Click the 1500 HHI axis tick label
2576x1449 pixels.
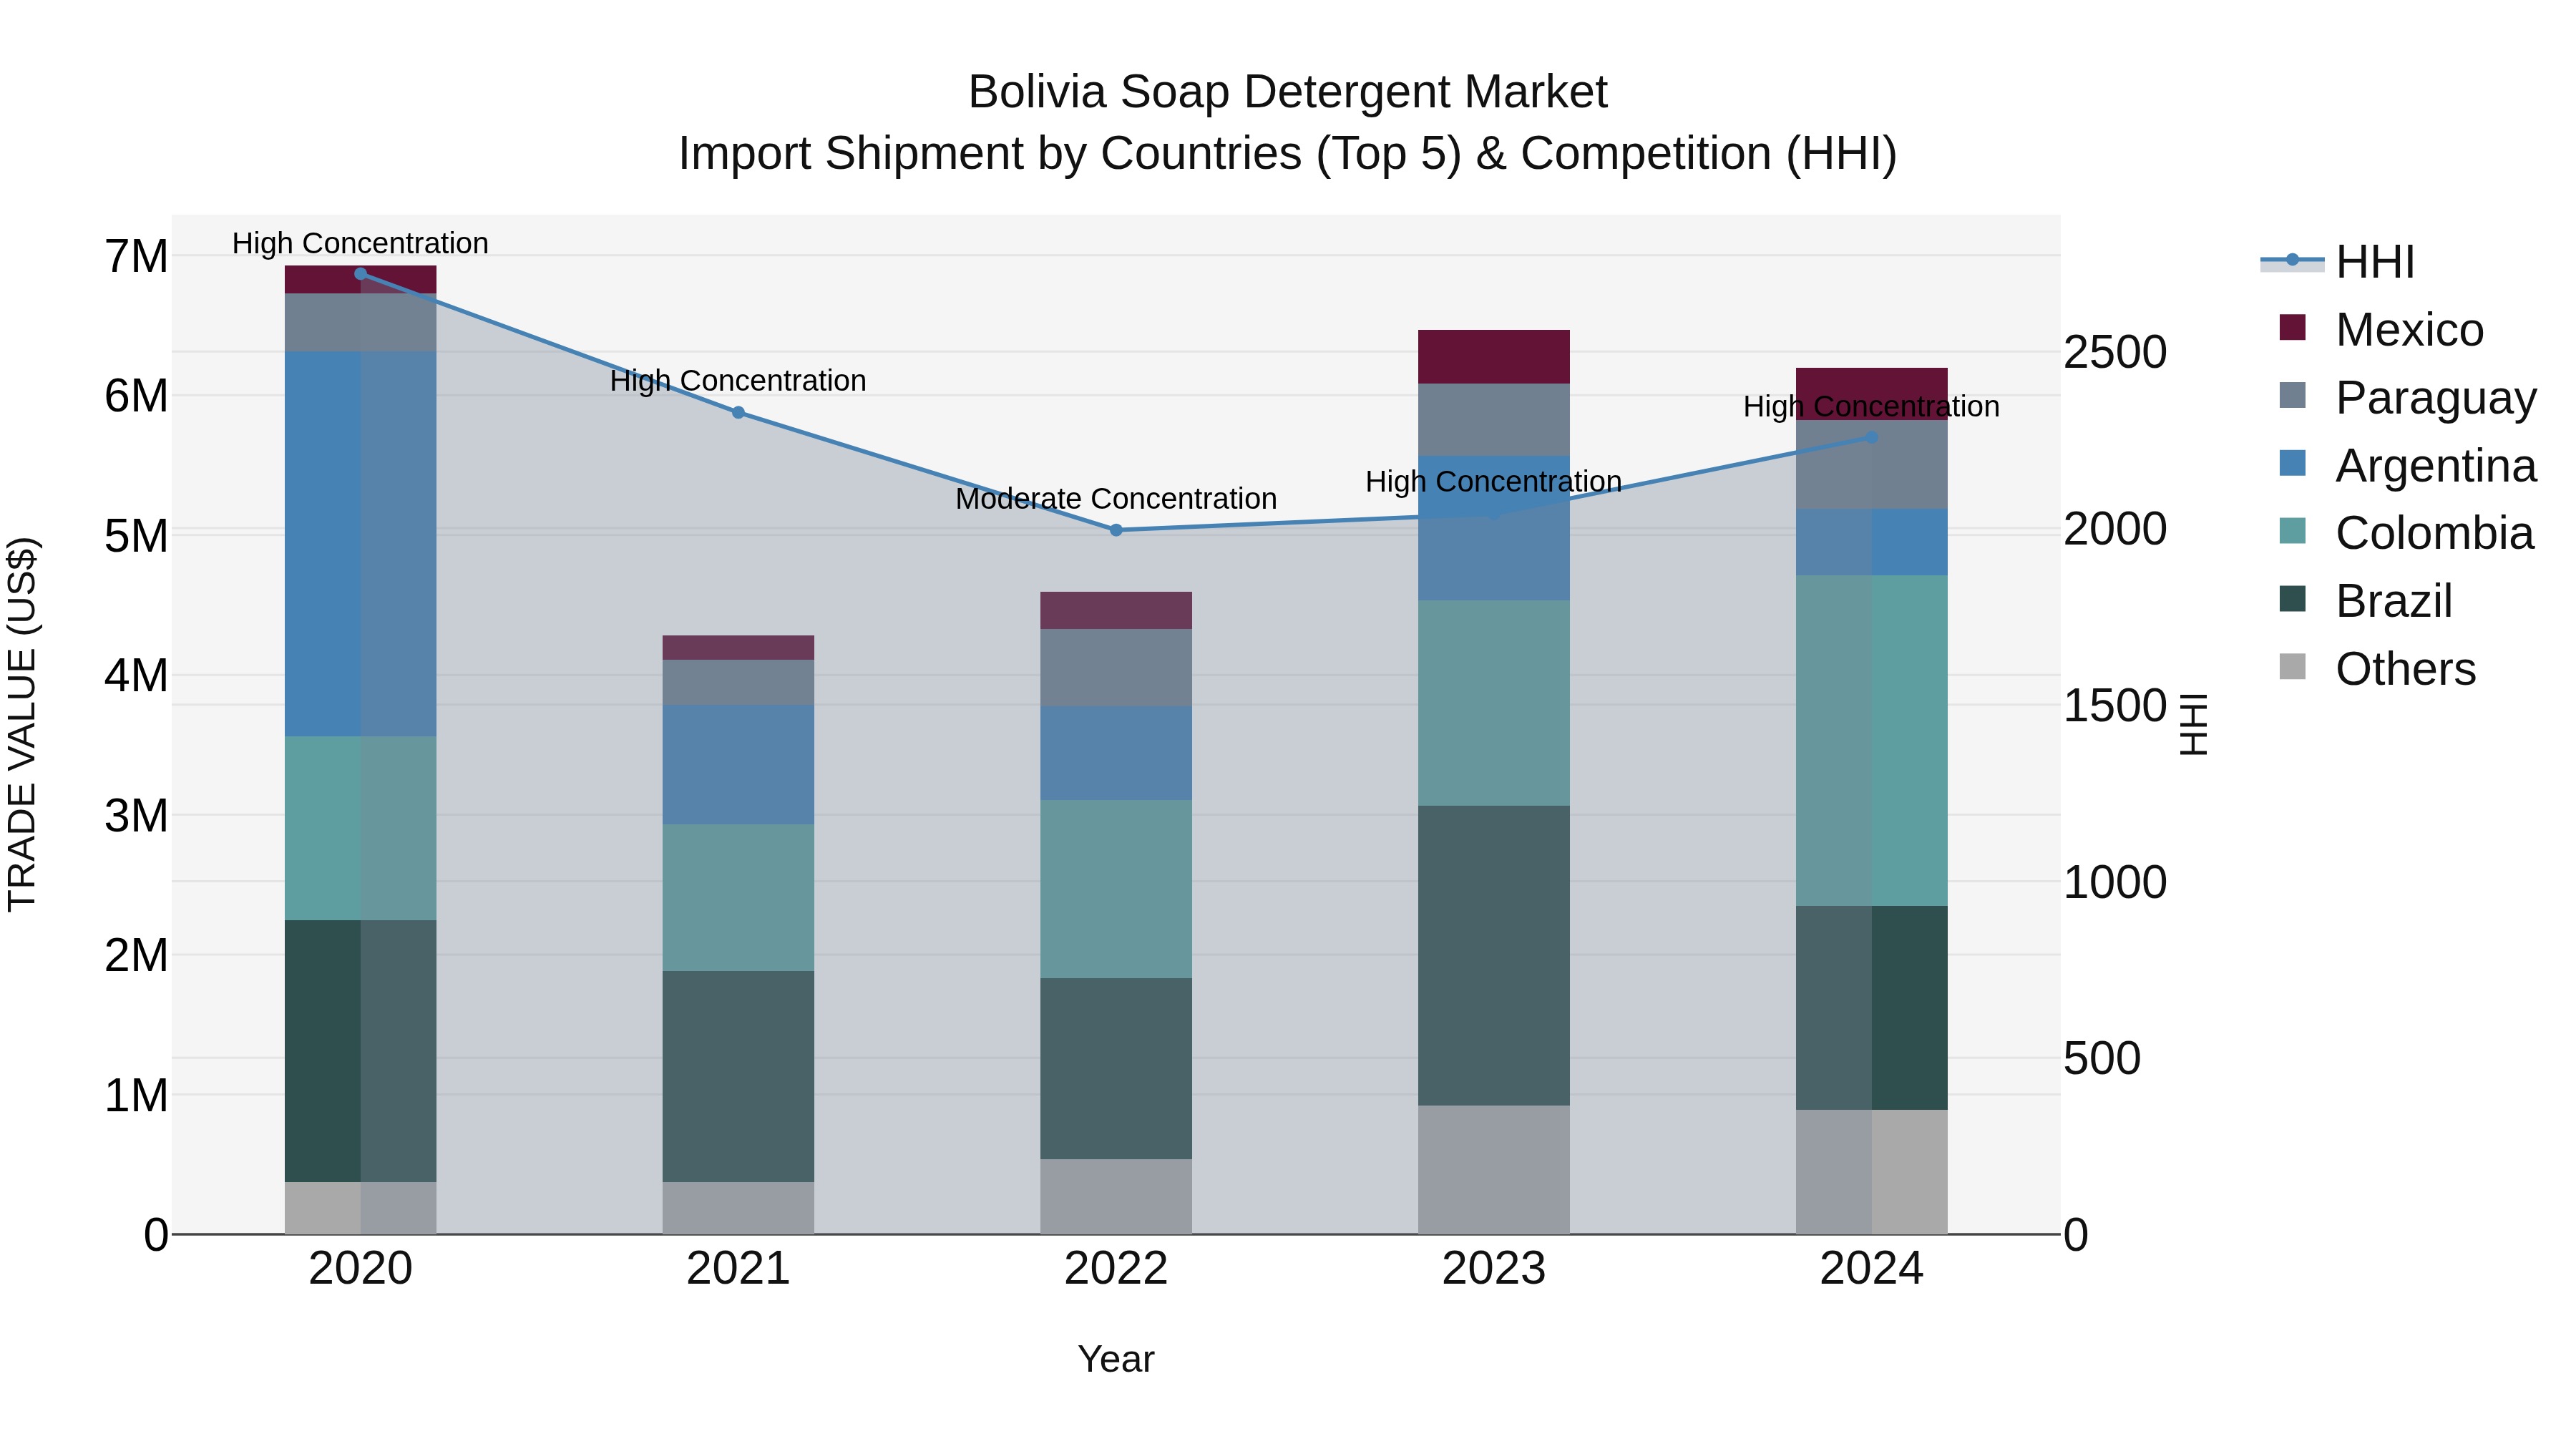coord(2115,706)
